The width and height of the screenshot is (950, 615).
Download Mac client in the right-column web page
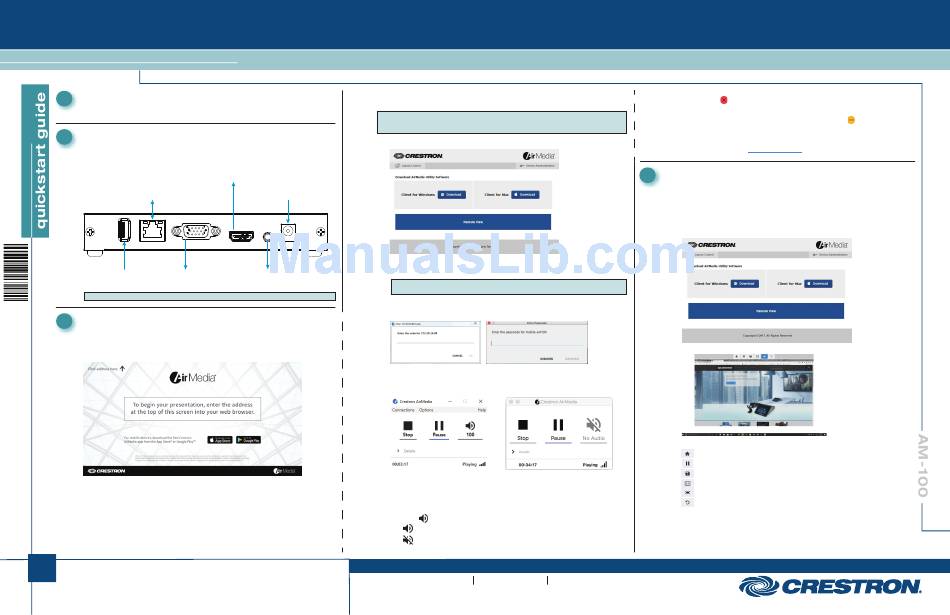tap(819, 284)
